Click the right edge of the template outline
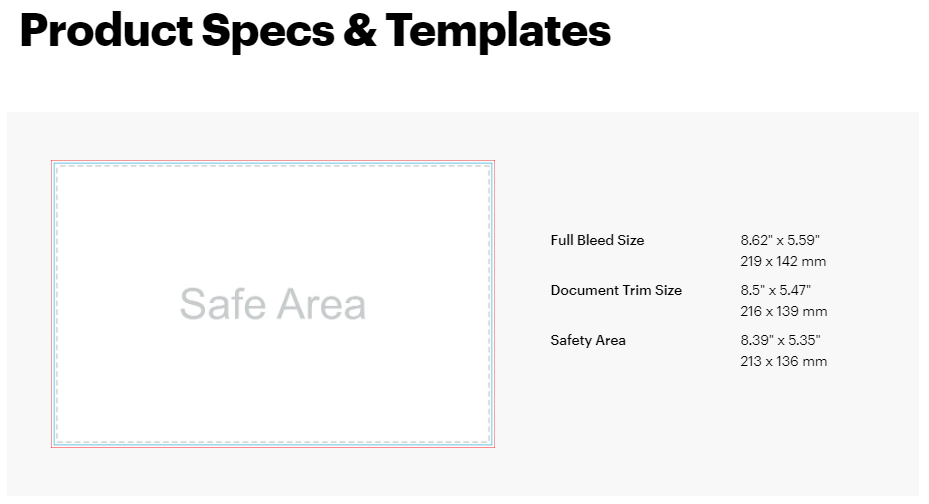Viewport: 929px width, 504px height. (x=494, y=304)
